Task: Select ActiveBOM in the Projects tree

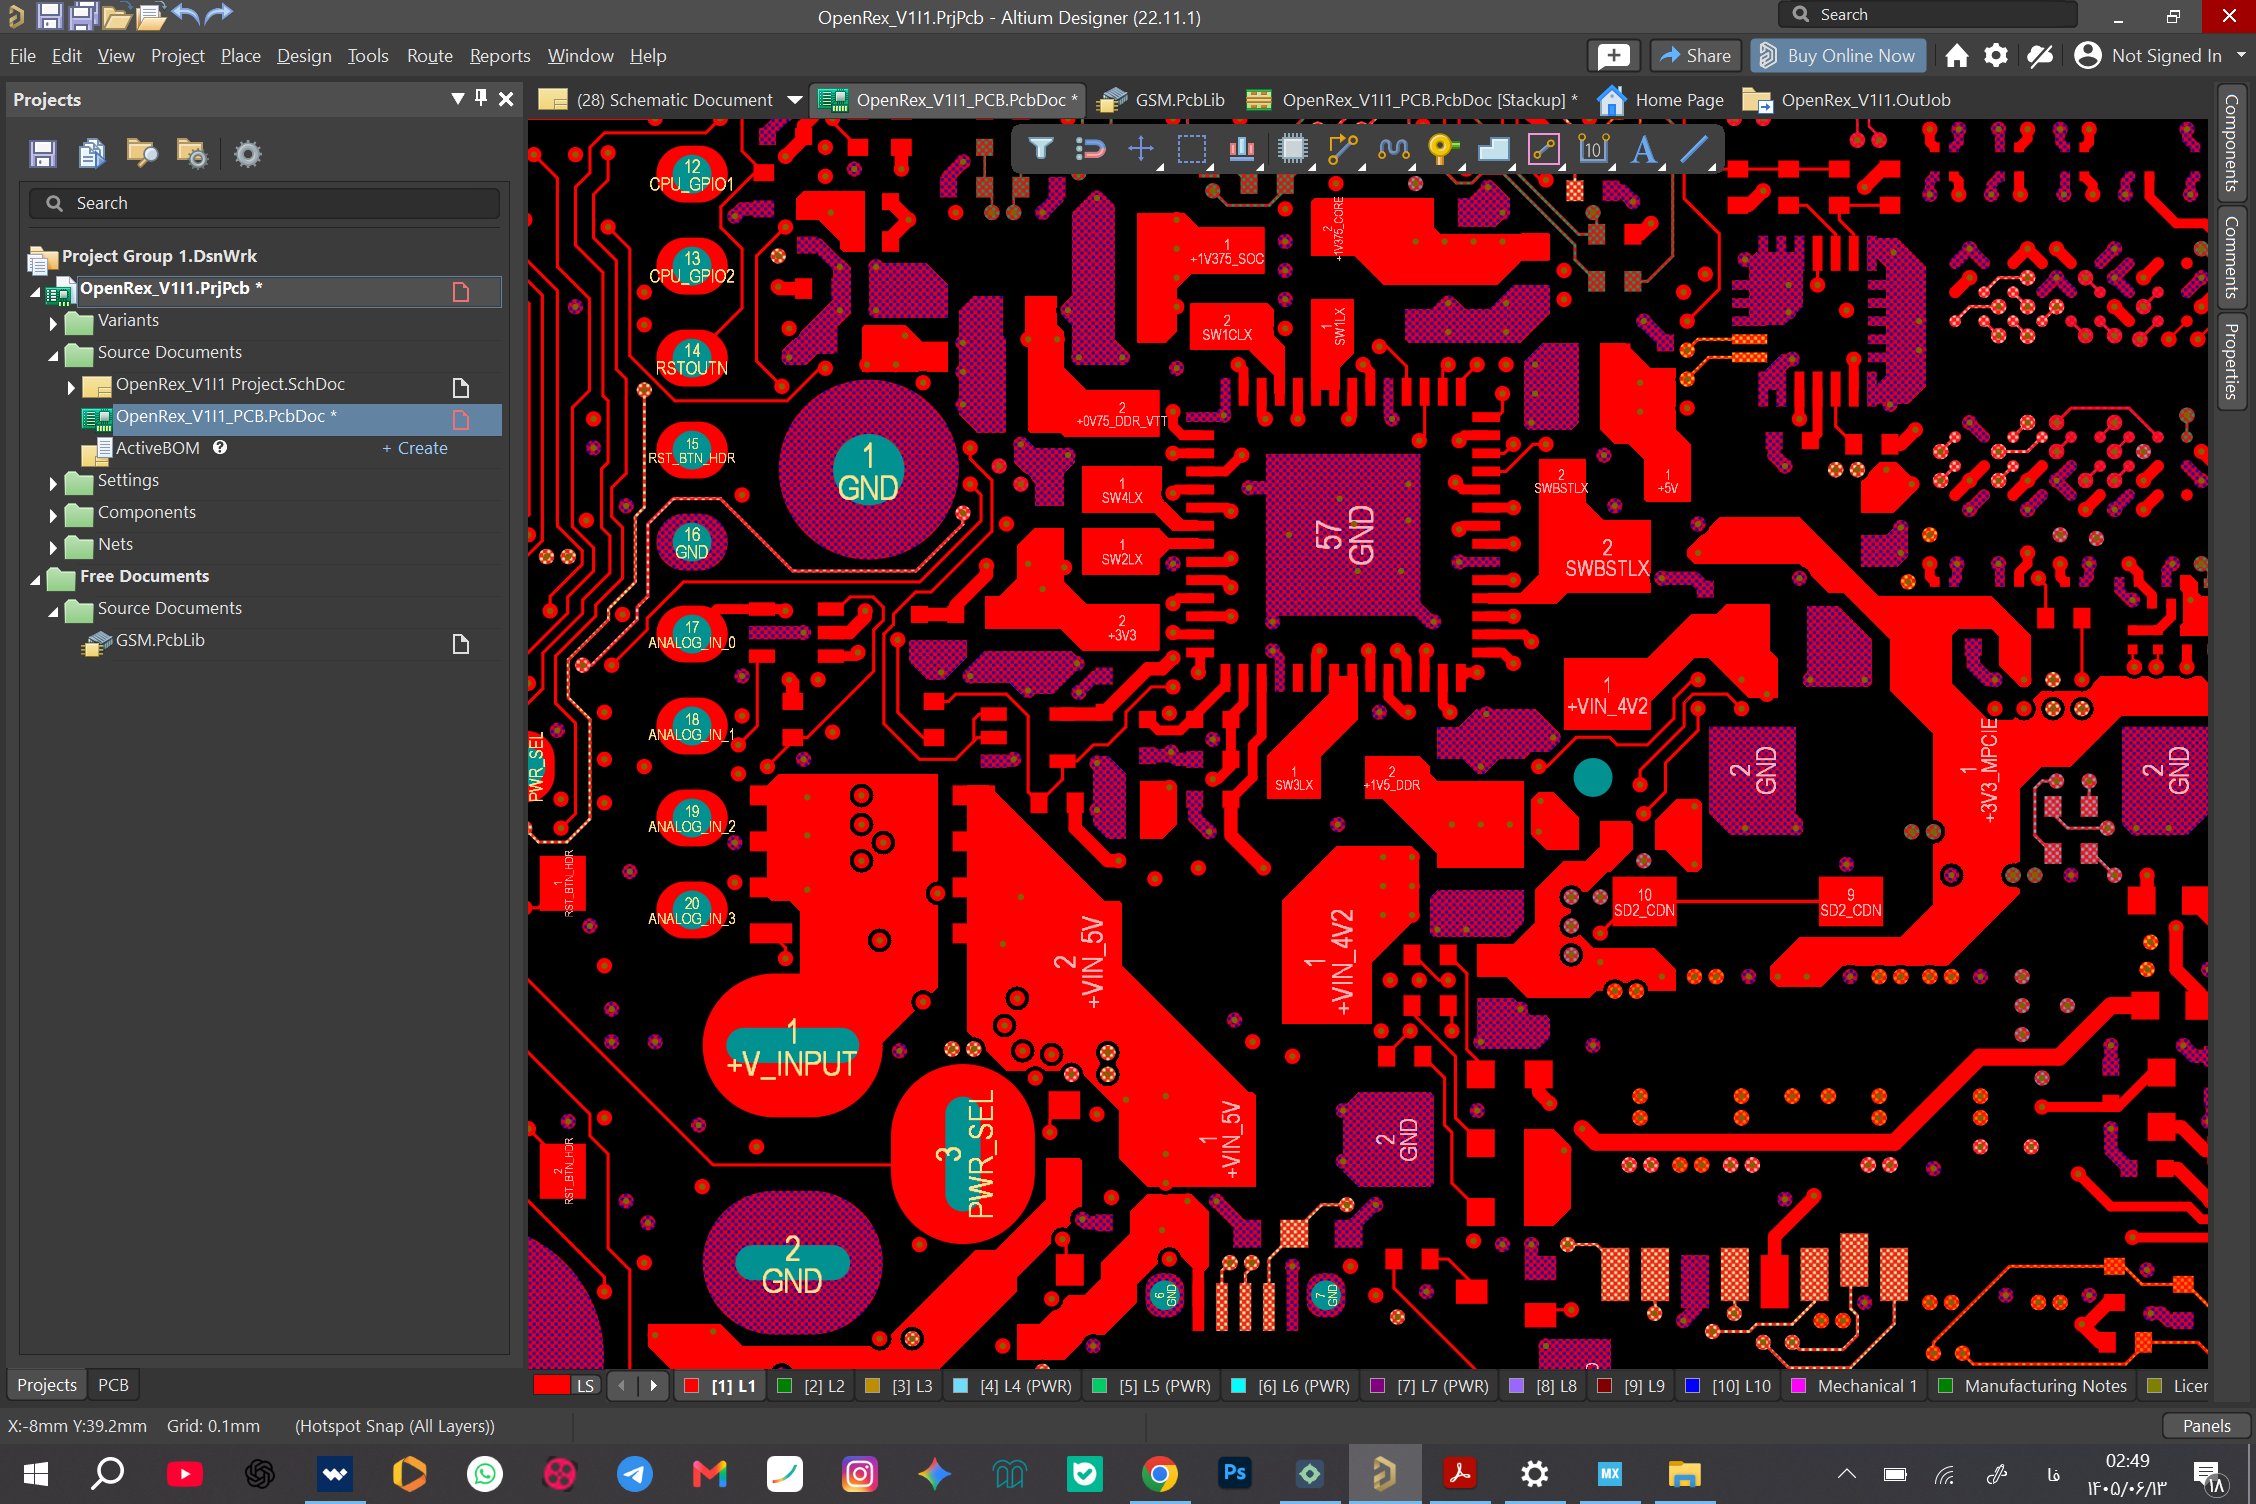Action: coord(158,448)
